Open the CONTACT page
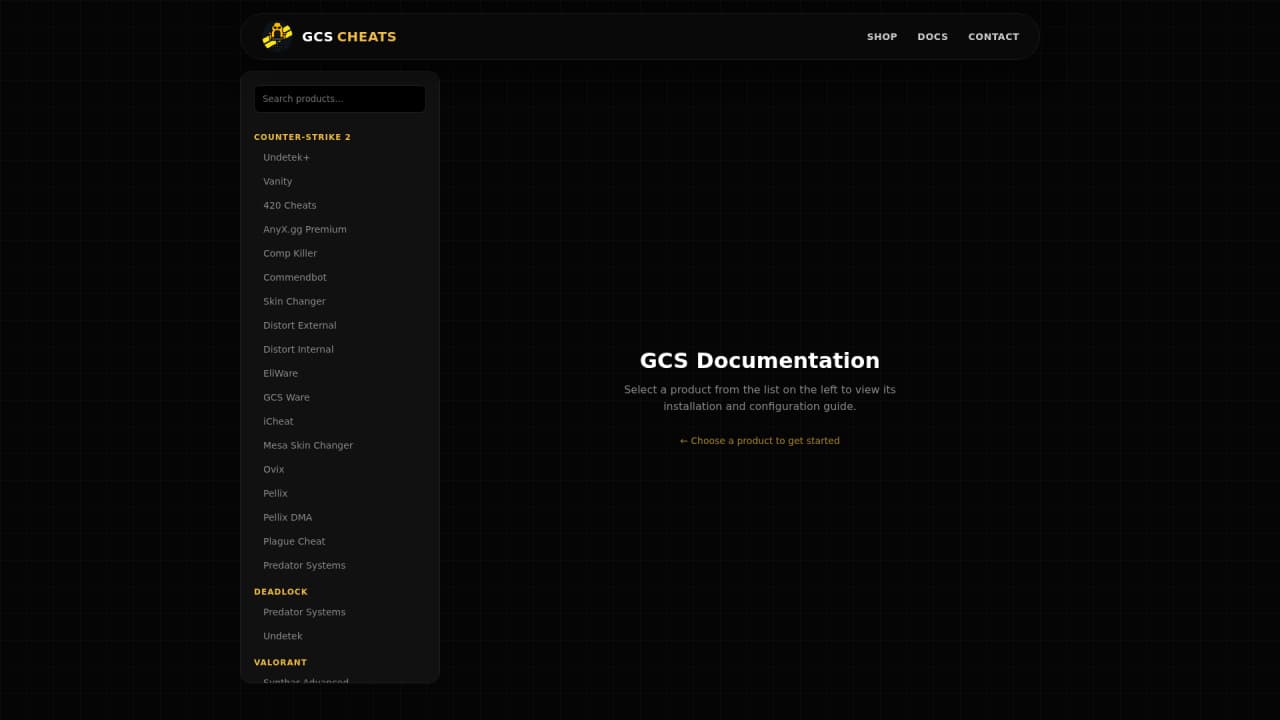The image size is (1280, 720). (x=994, y=37)
